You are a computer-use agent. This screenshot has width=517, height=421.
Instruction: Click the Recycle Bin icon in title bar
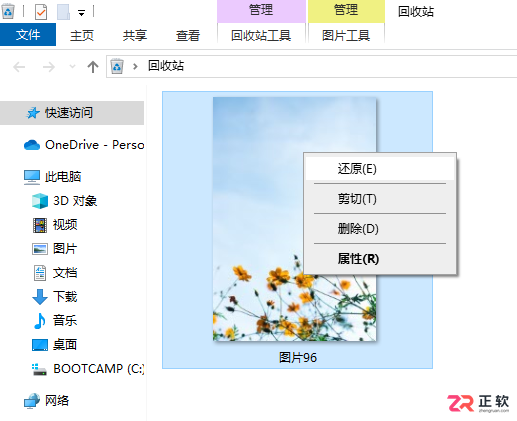coord(8,11)
